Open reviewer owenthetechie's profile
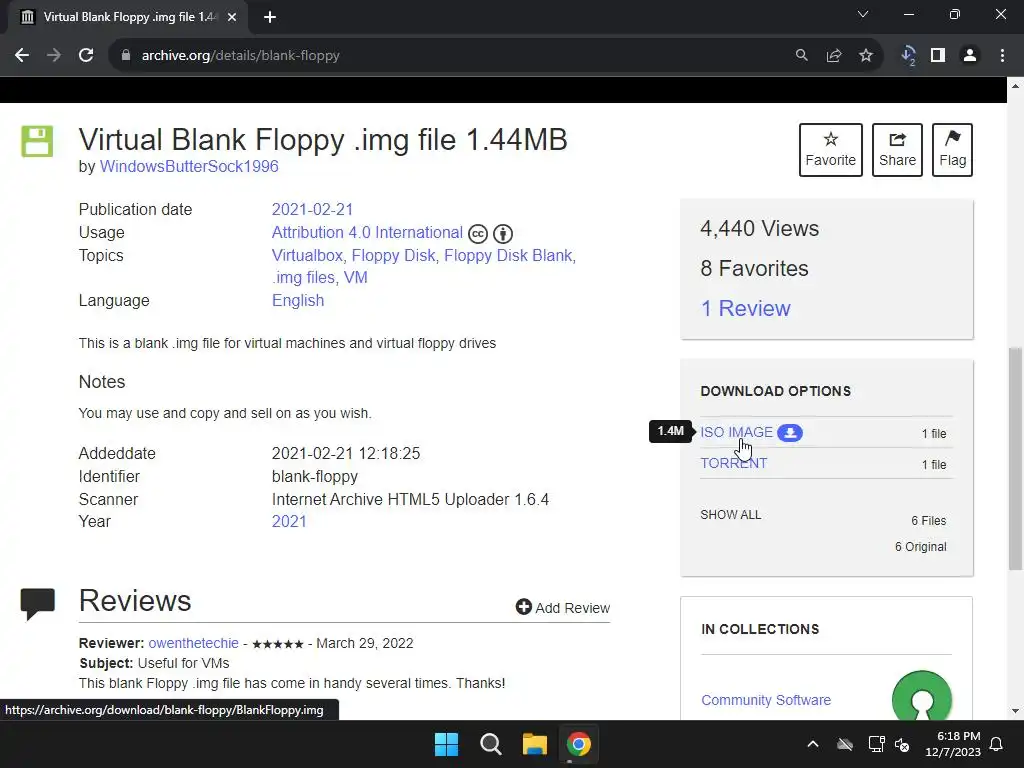This screenshot has width=1024, height=768. (x=193, y=643)
